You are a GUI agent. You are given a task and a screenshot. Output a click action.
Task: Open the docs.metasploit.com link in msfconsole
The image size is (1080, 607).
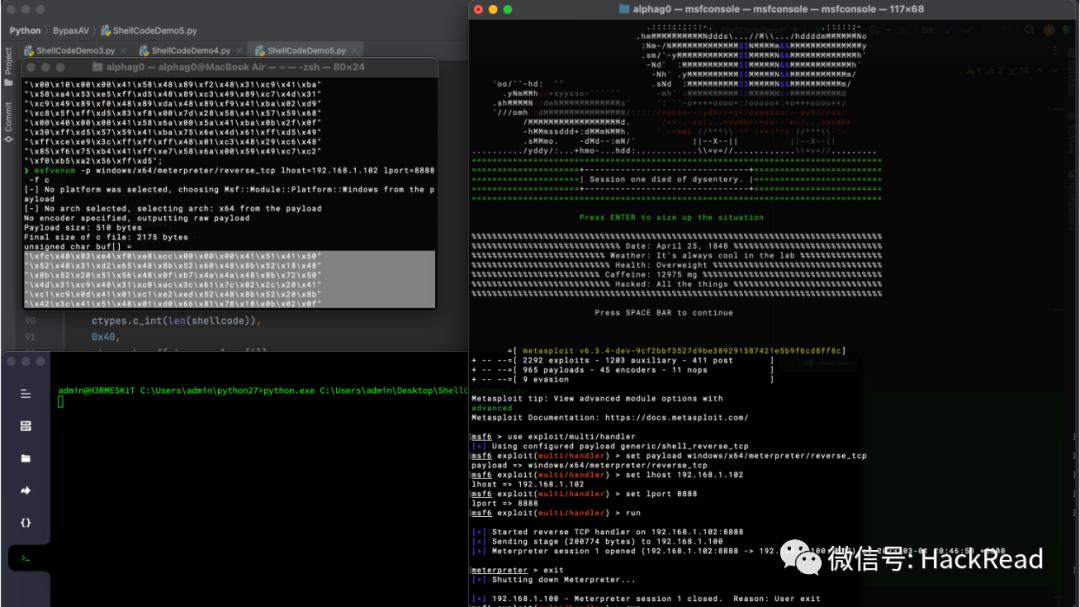pyautogui.click(x=676, y=418)
